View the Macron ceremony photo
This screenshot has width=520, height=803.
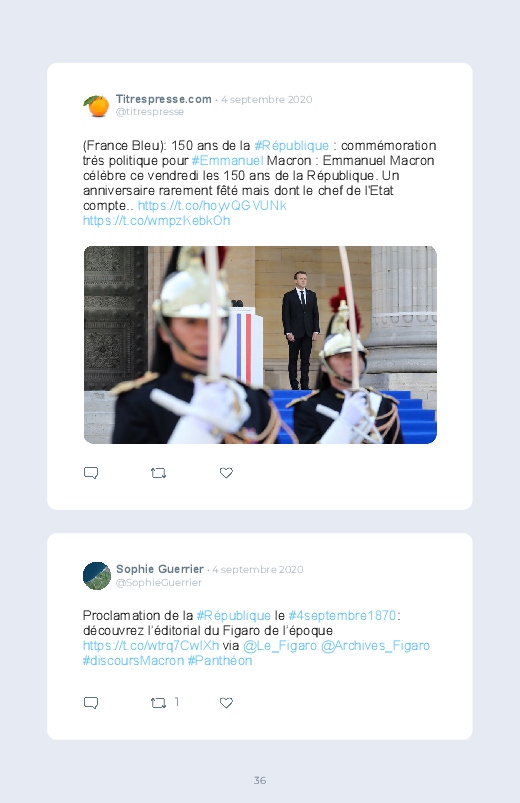coord(260,345)
